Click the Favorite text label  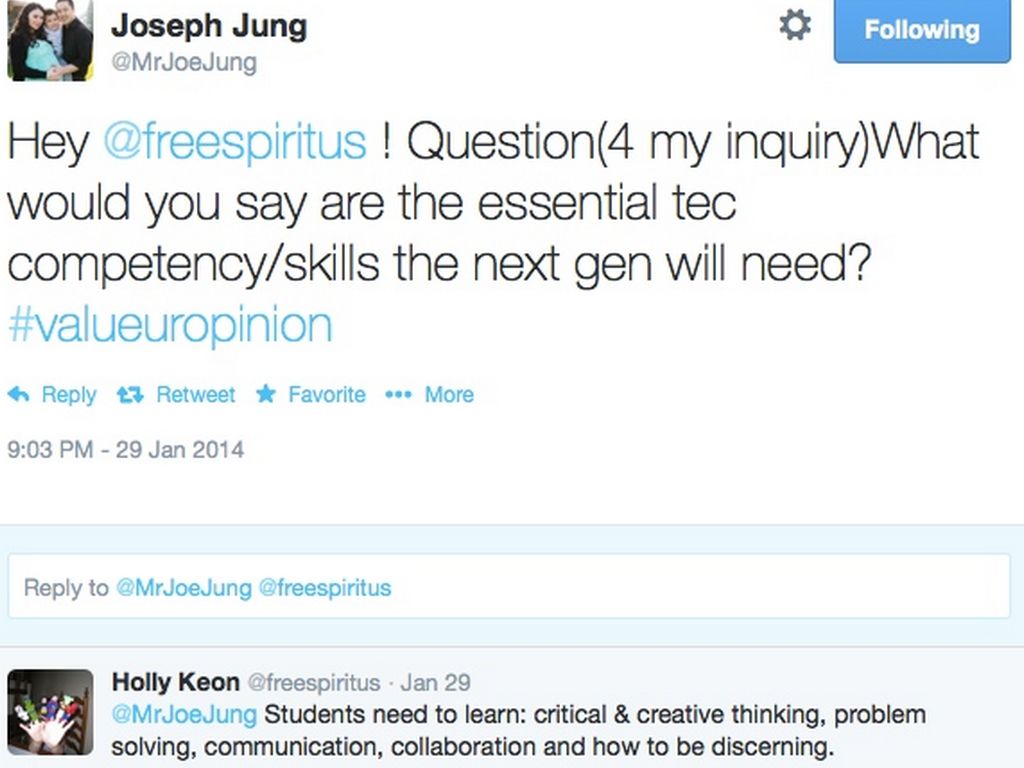tap(327, 395)
